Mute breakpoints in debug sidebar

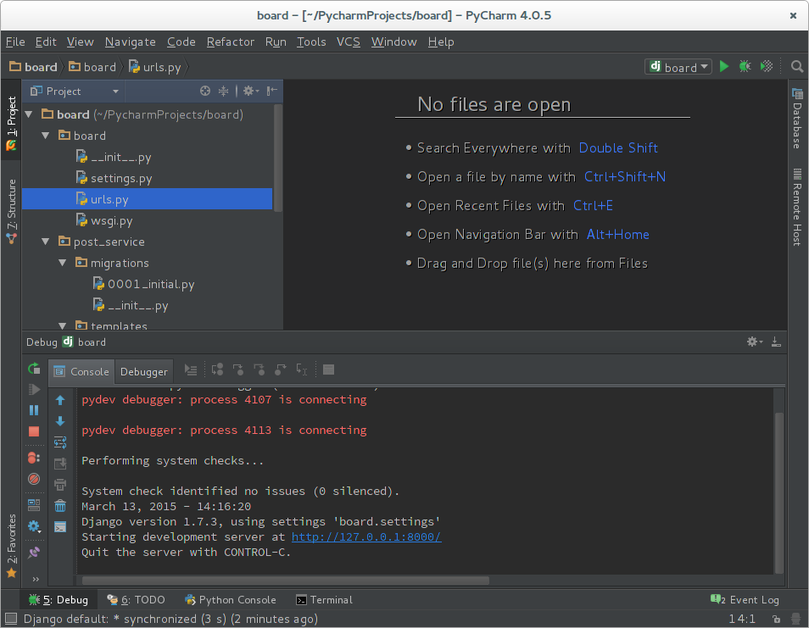[x=34, y=479]
